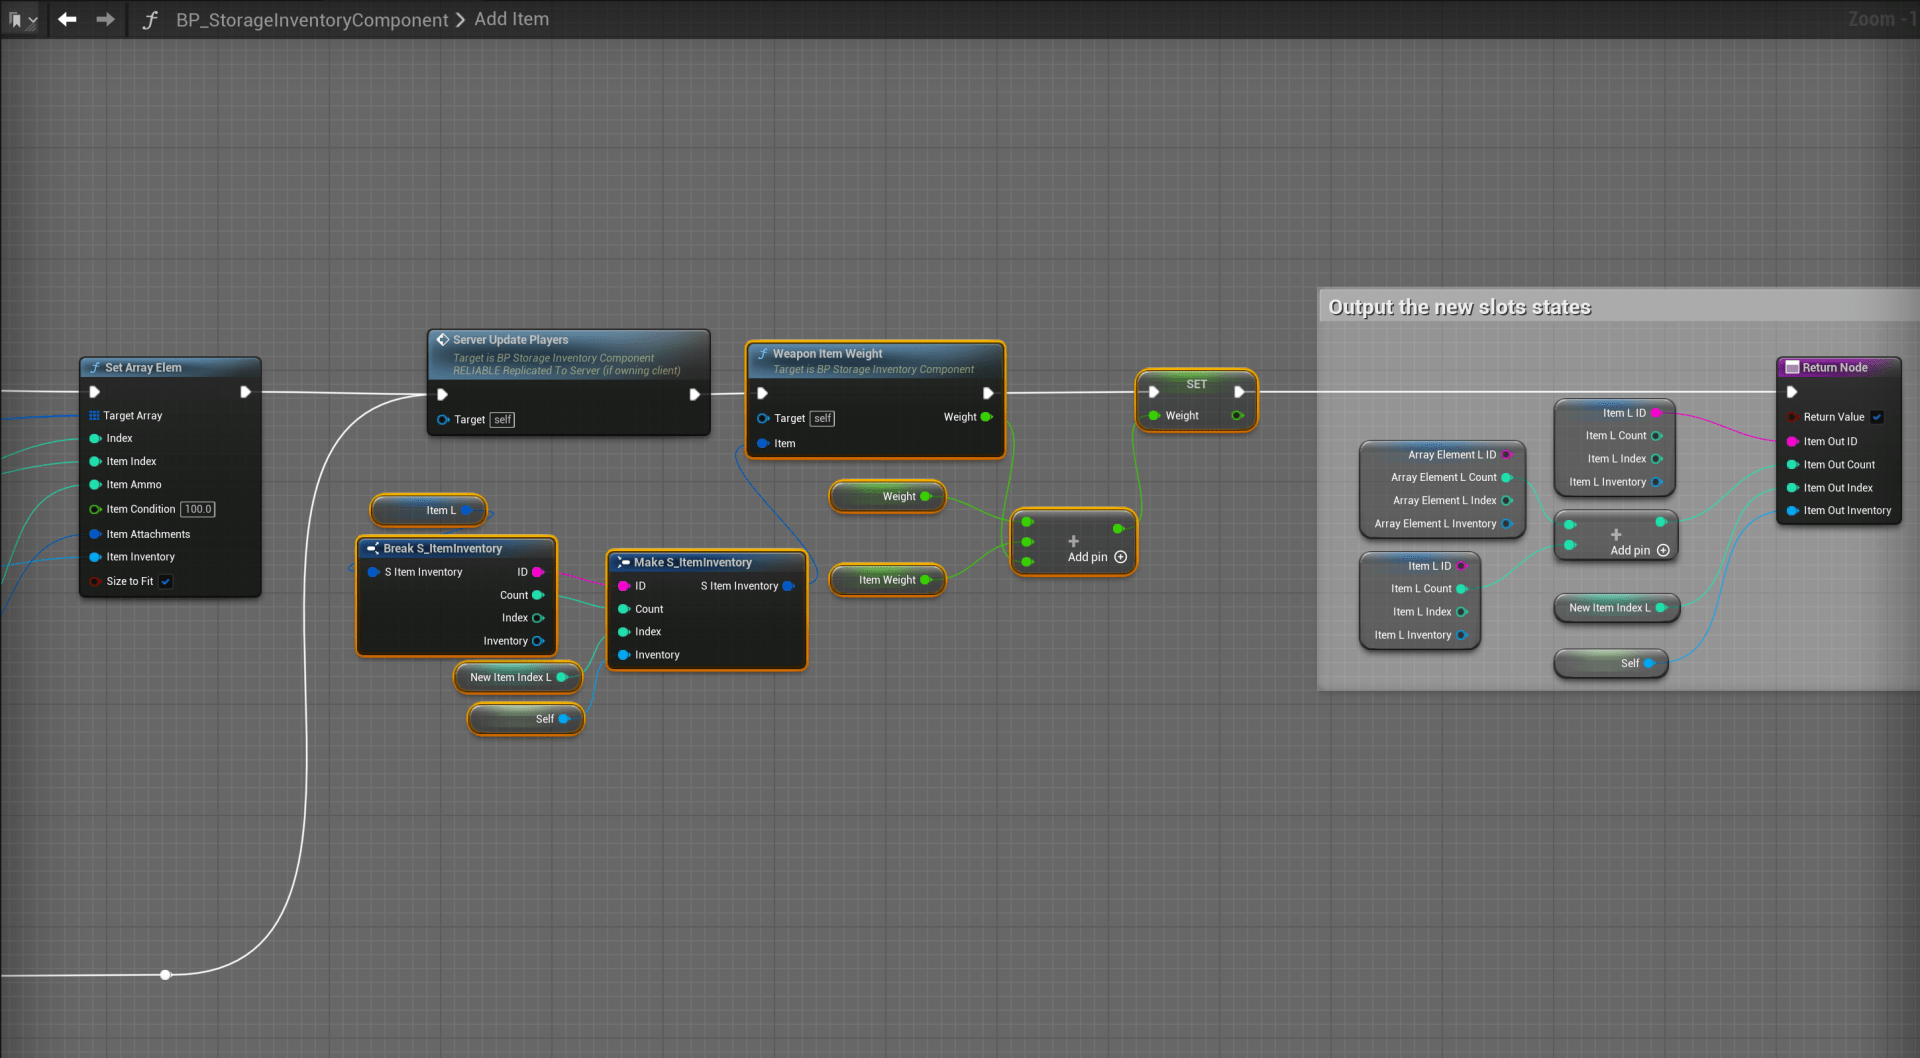
Task: Click the Item Inventory pin on Set Array Elem
Action: click(x=95, y=557)
